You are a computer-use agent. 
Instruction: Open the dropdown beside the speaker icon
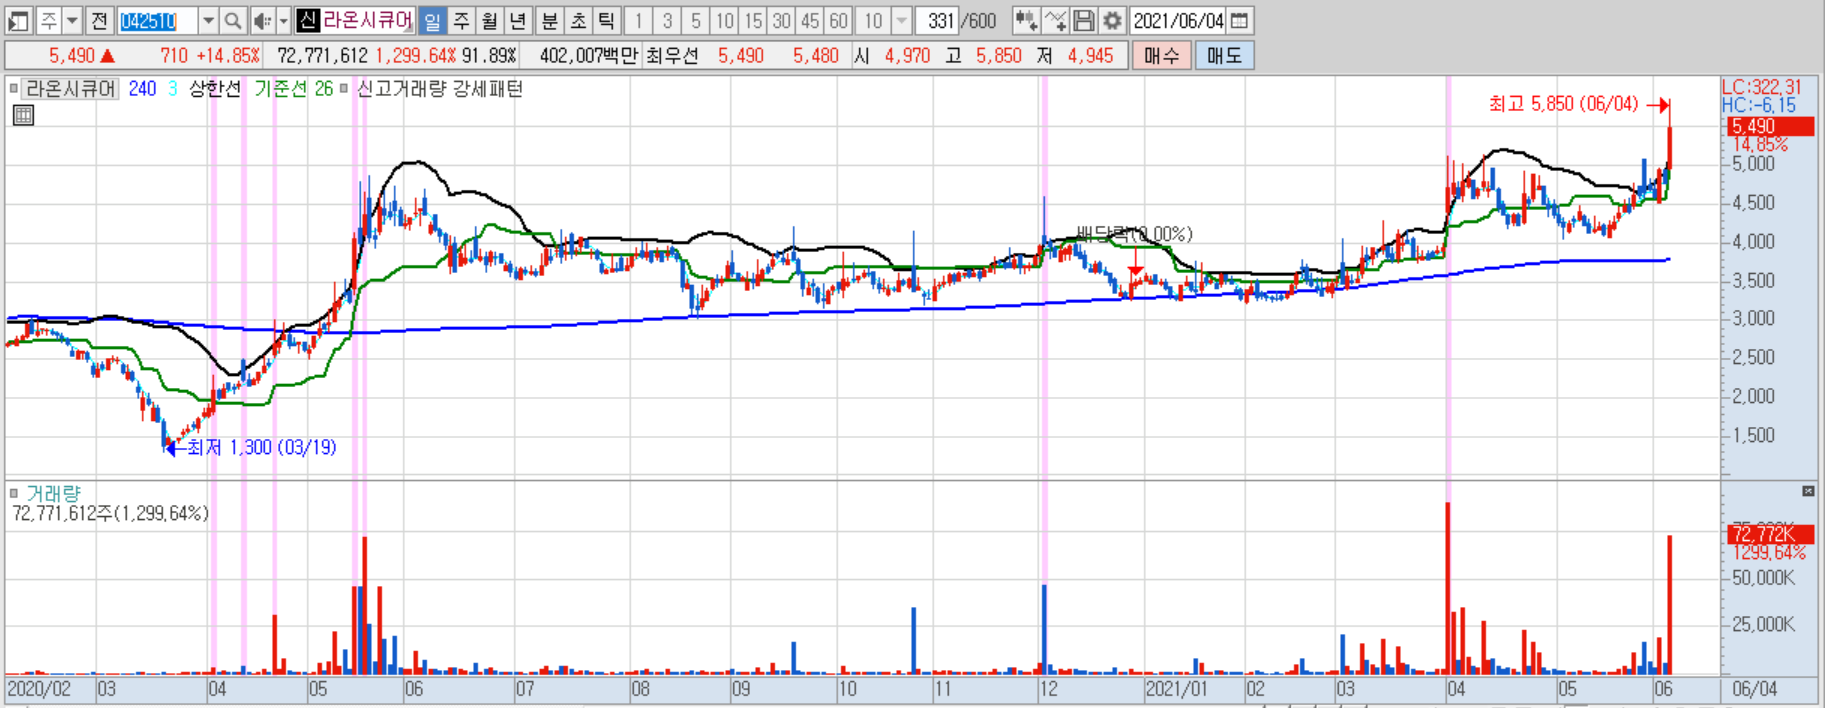[x=283, y=20]
